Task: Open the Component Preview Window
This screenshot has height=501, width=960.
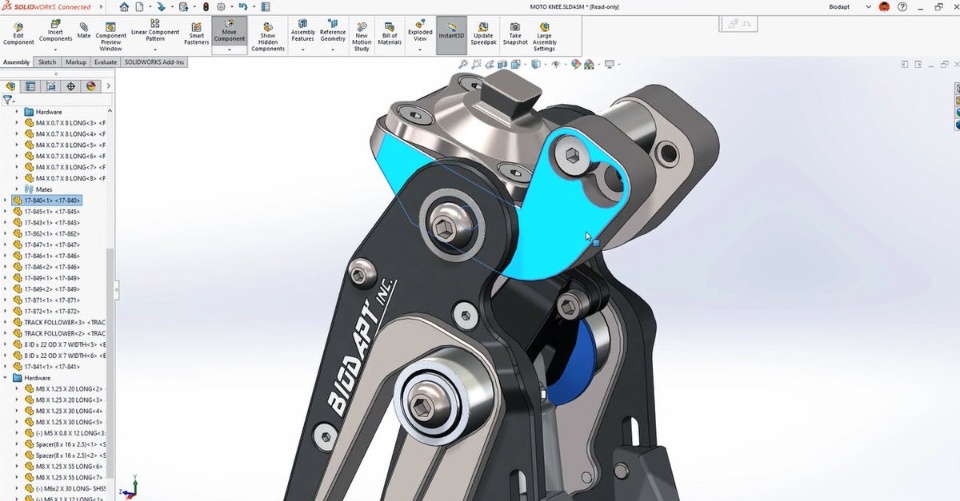Action: (x=111, y=37)
